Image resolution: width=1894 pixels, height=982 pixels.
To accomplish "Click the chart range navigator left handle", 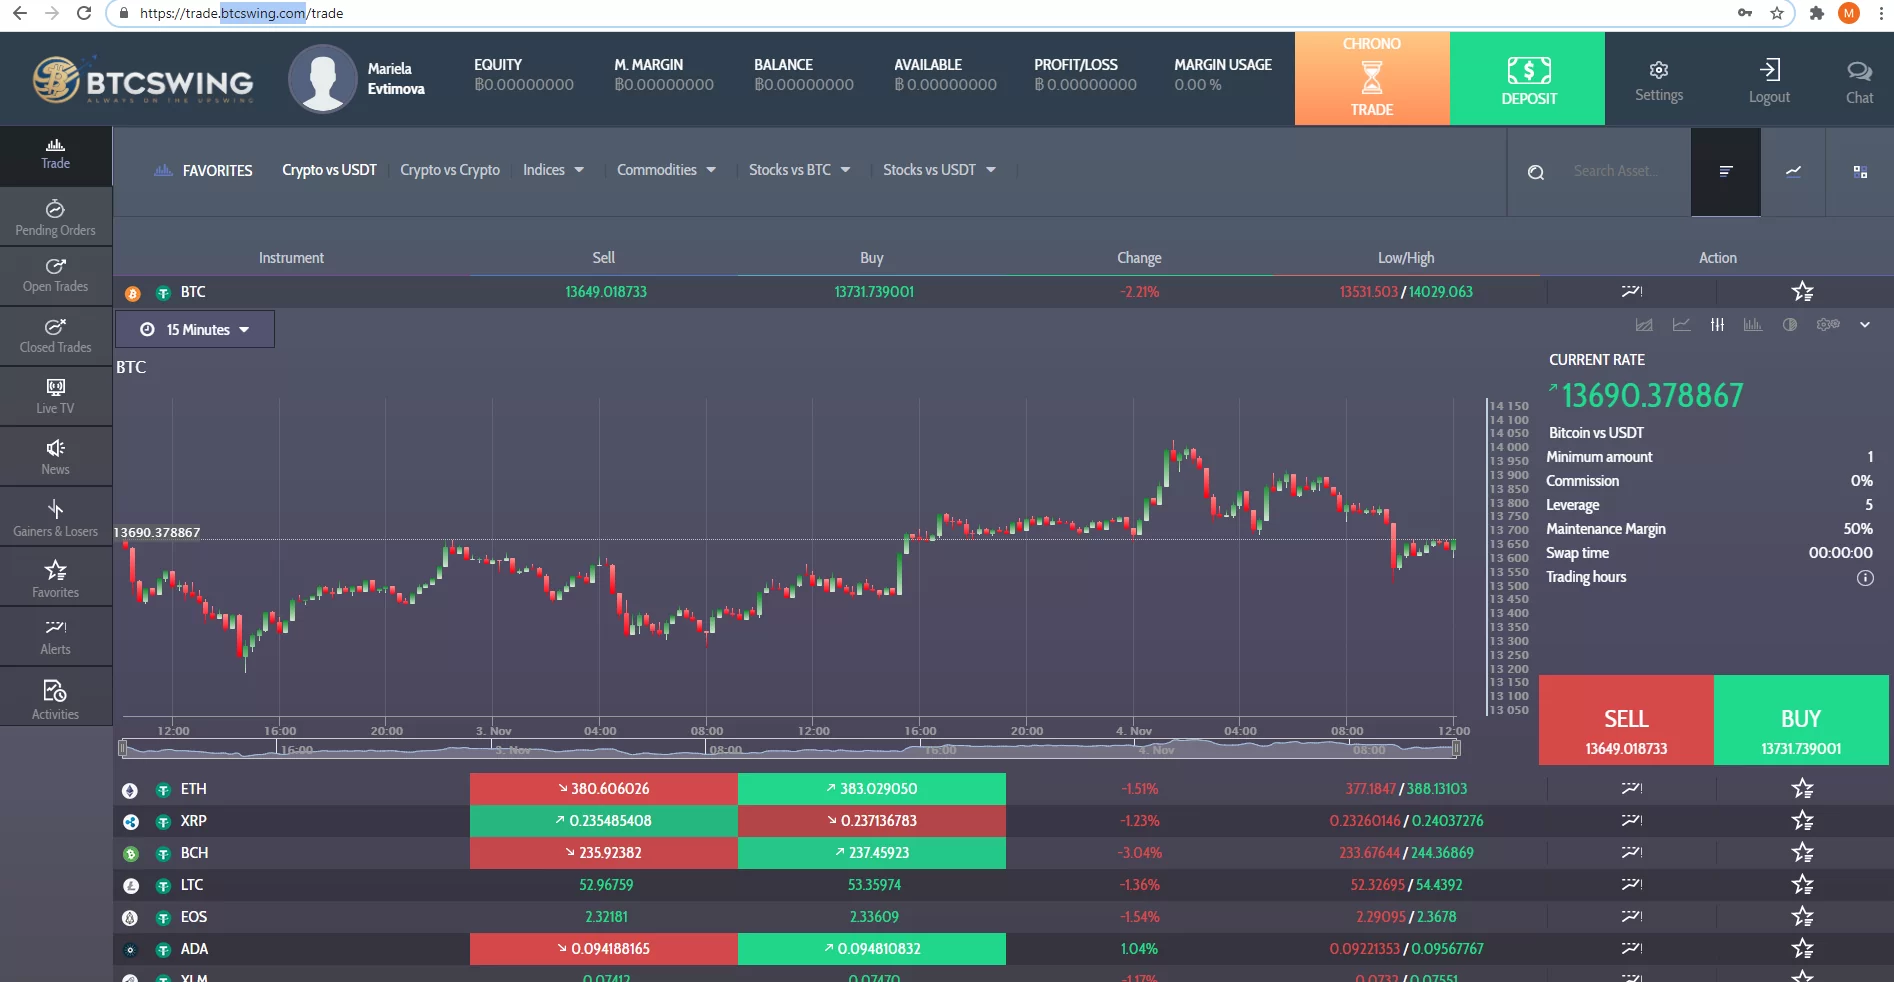I will coord(122,748).
